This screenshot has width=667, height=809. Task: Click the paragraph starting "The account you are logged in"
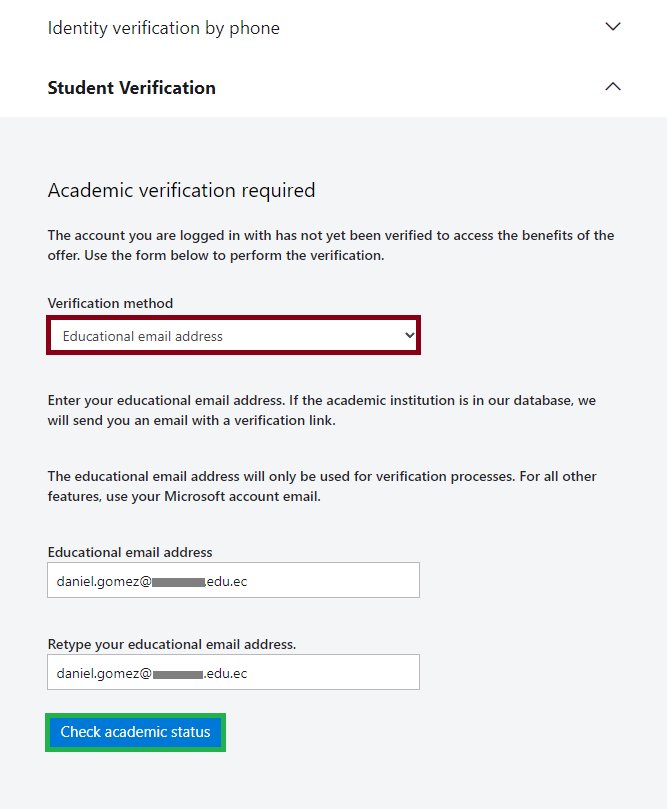point(330,245)
